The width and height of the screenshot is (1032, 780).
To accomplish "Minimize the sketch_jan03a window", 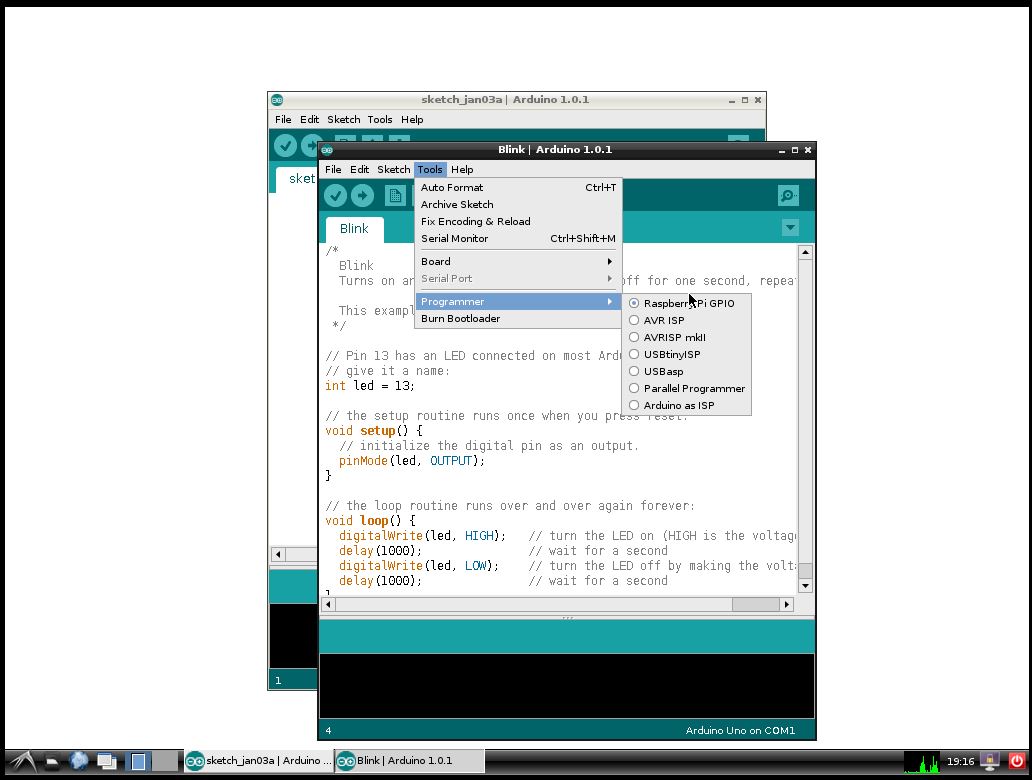I will 732,101.
